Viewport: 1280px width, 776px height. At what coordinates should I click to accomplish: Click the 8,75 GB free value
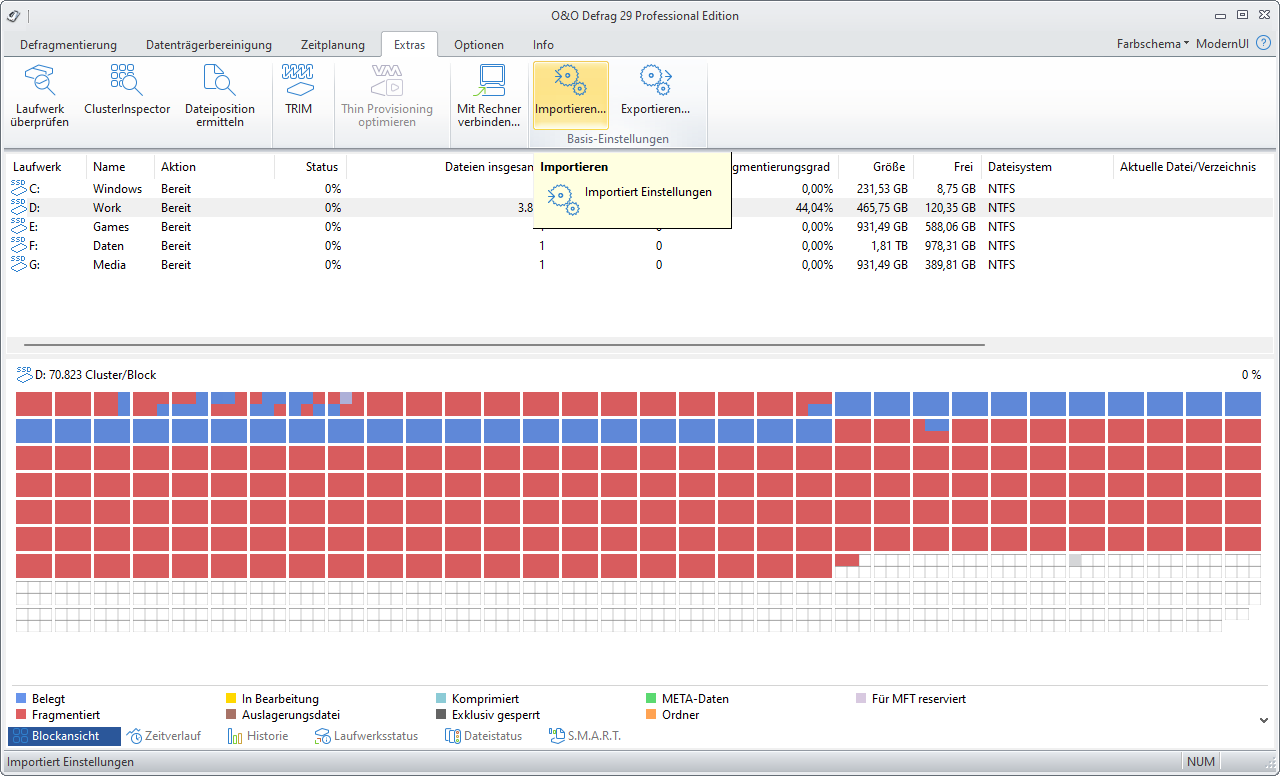954,188
